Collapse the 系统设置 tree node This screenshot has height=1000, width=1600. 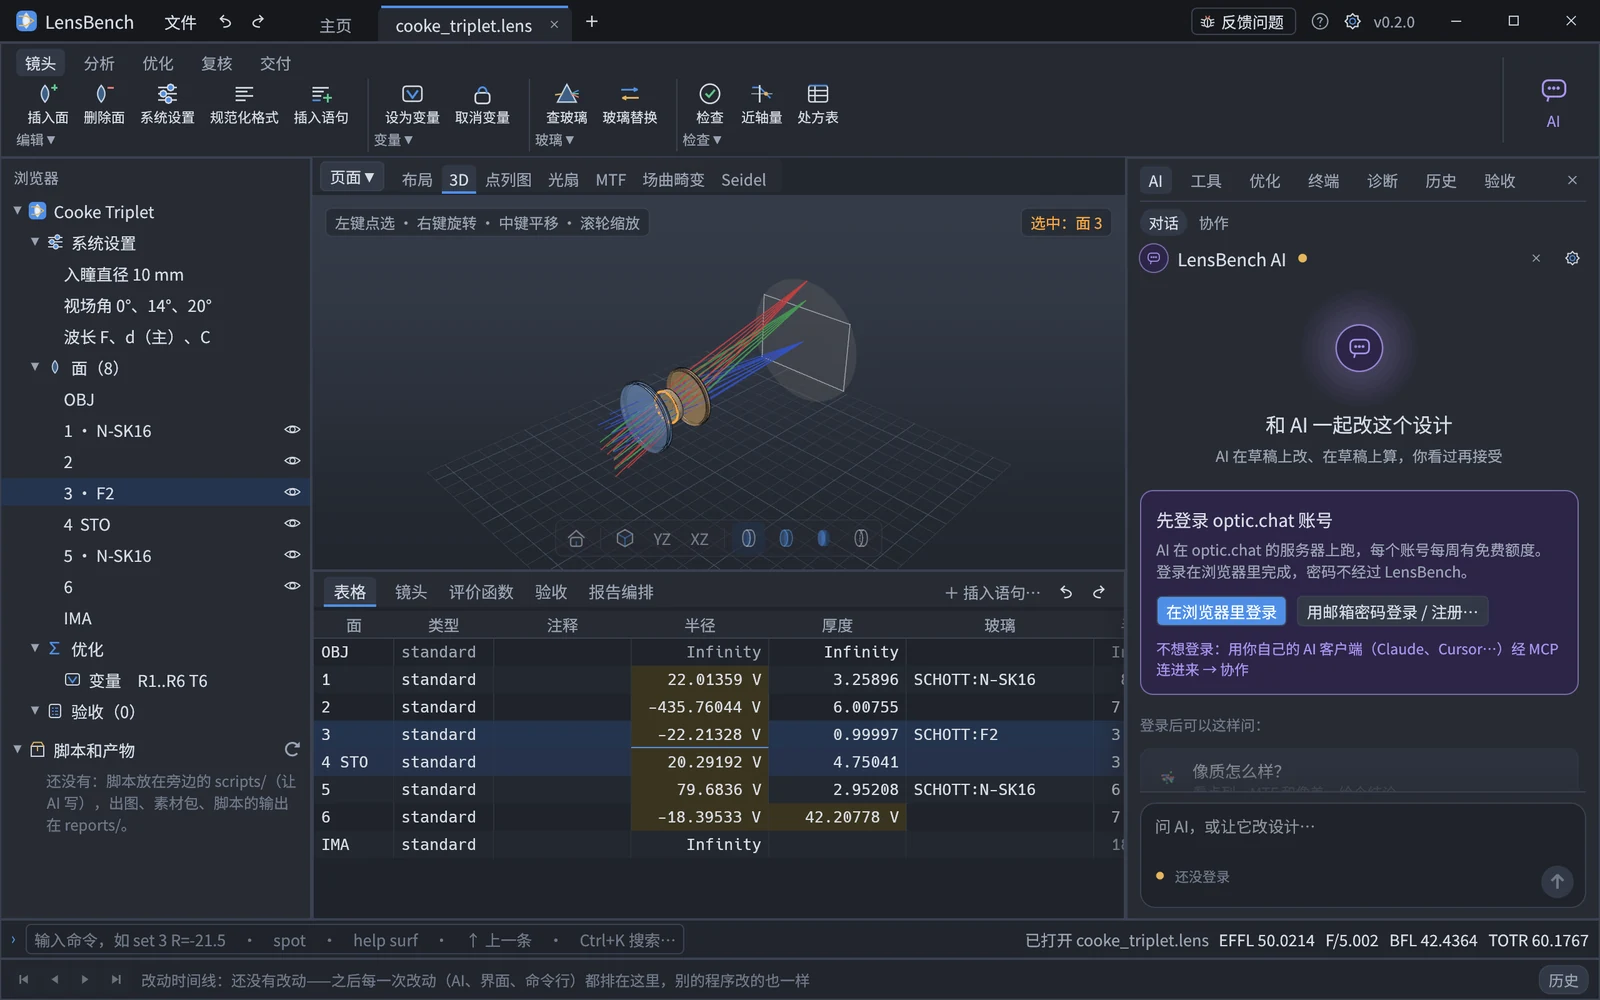tap(35, 242)
